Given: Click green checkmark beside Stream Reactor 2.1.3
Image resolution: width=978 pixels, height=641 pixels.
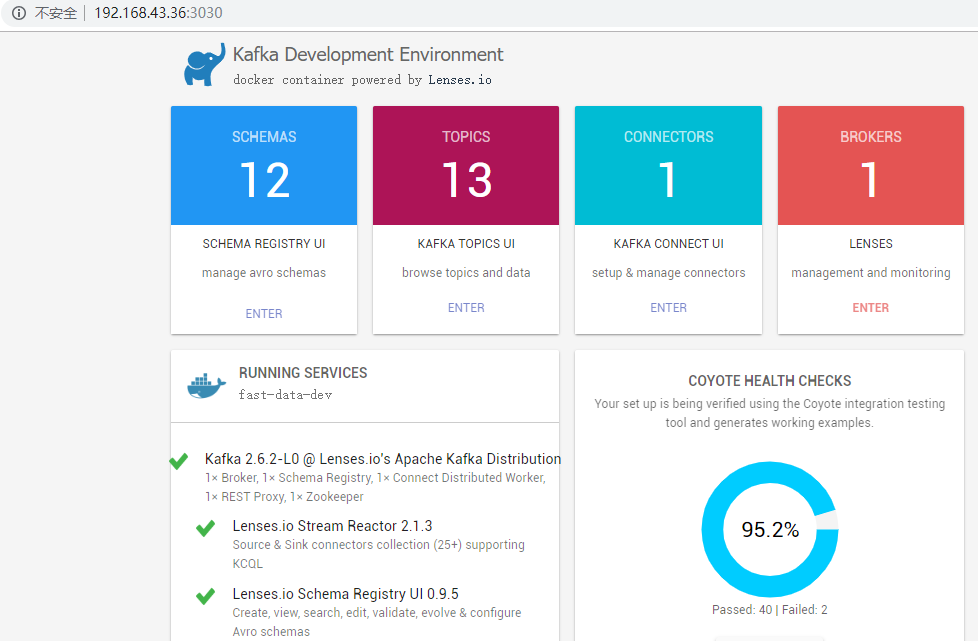Looking at the screenshot, I should pyautogui.click(x=205, y=528).
